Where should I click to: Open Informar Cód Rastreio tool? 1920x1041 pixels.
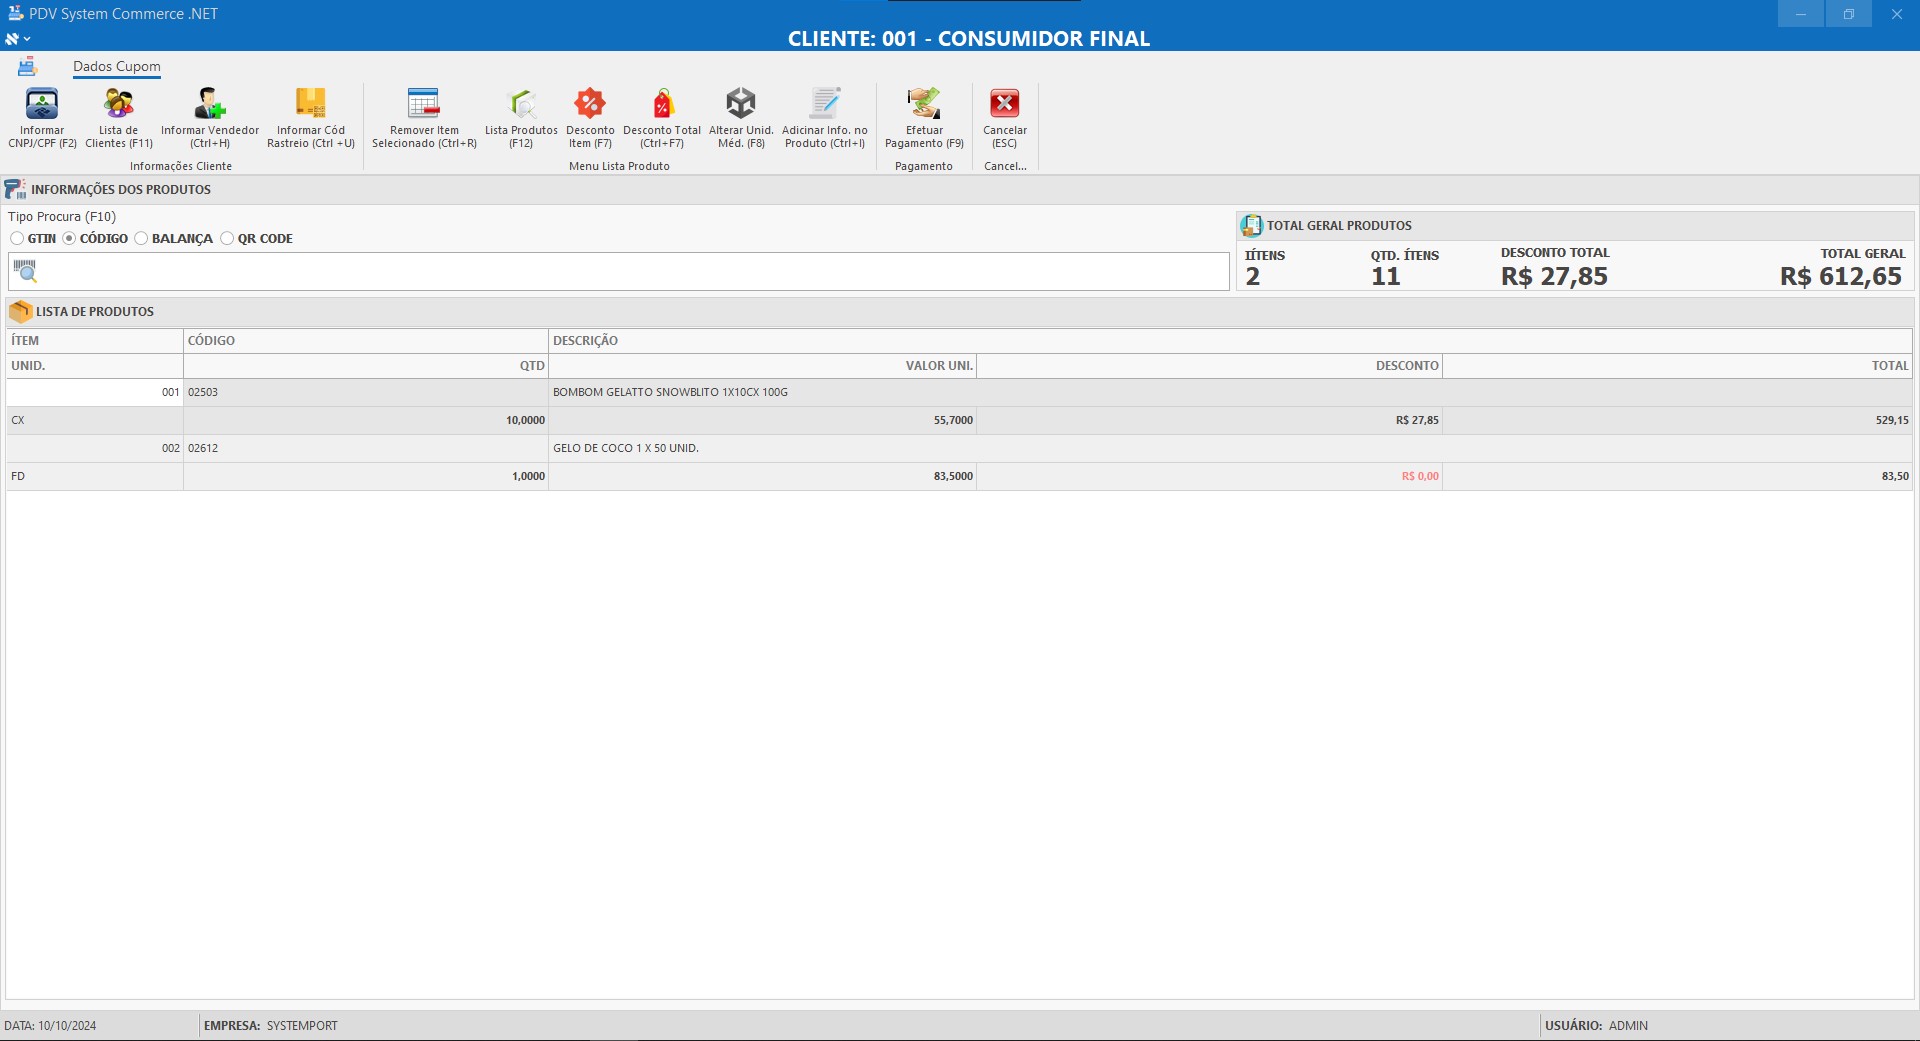pyautogui.click(x=311, y=104)
